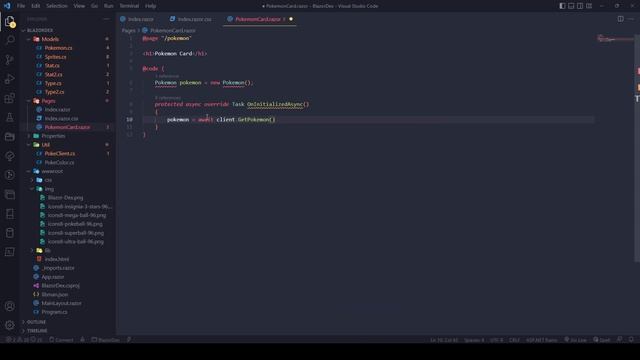
Task: Click the minimap preview in the editor
Action: point(615,39)
